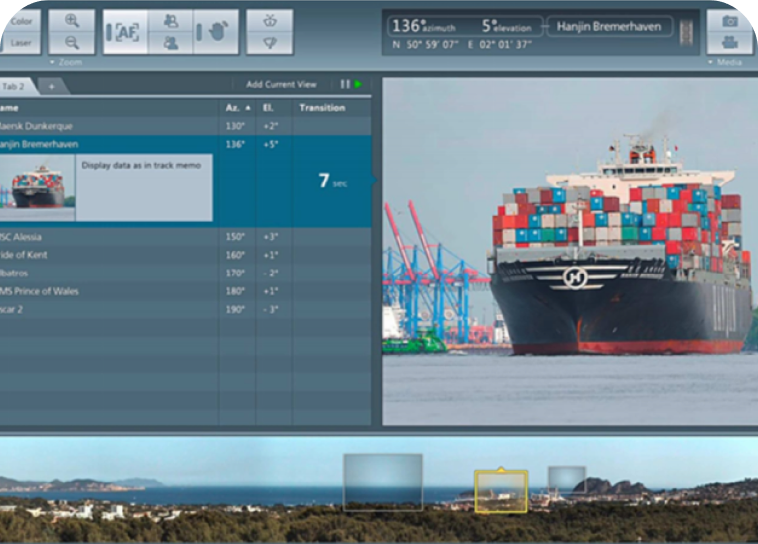Select the Maersk Dunkerque row

point(185,126)
